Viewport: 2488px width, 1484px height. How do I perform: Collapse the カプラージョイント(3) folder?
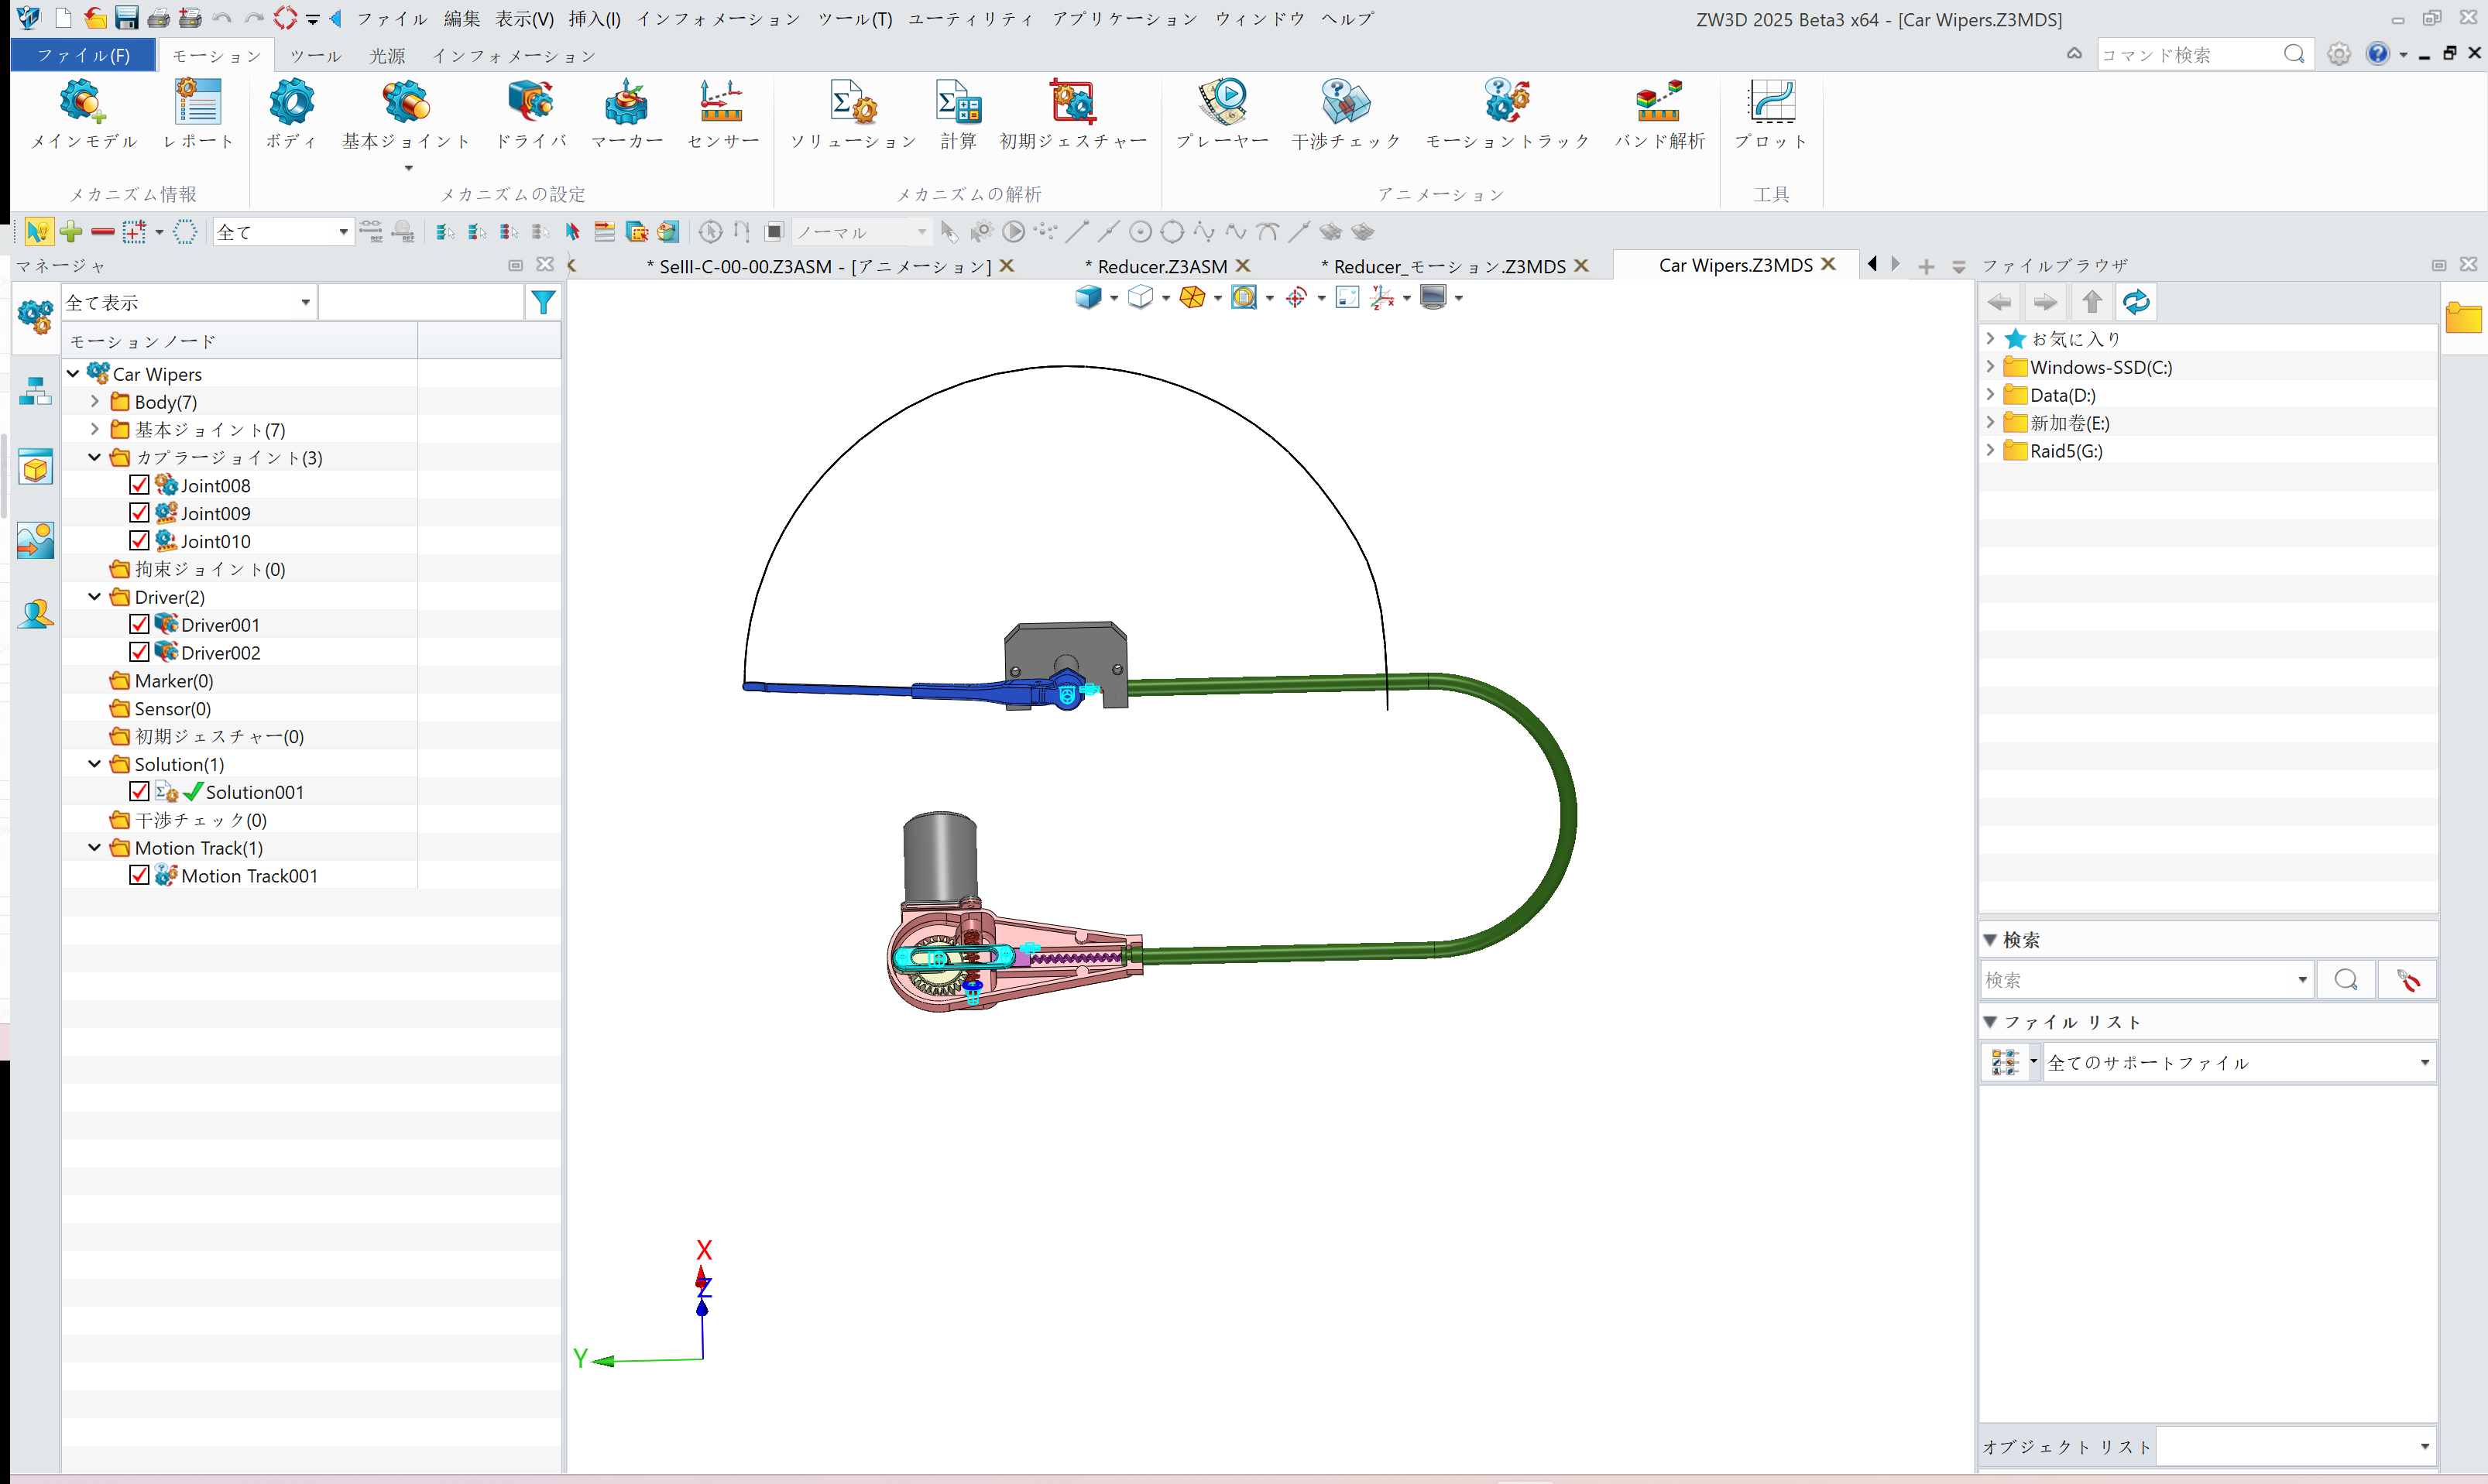[95, 457]
